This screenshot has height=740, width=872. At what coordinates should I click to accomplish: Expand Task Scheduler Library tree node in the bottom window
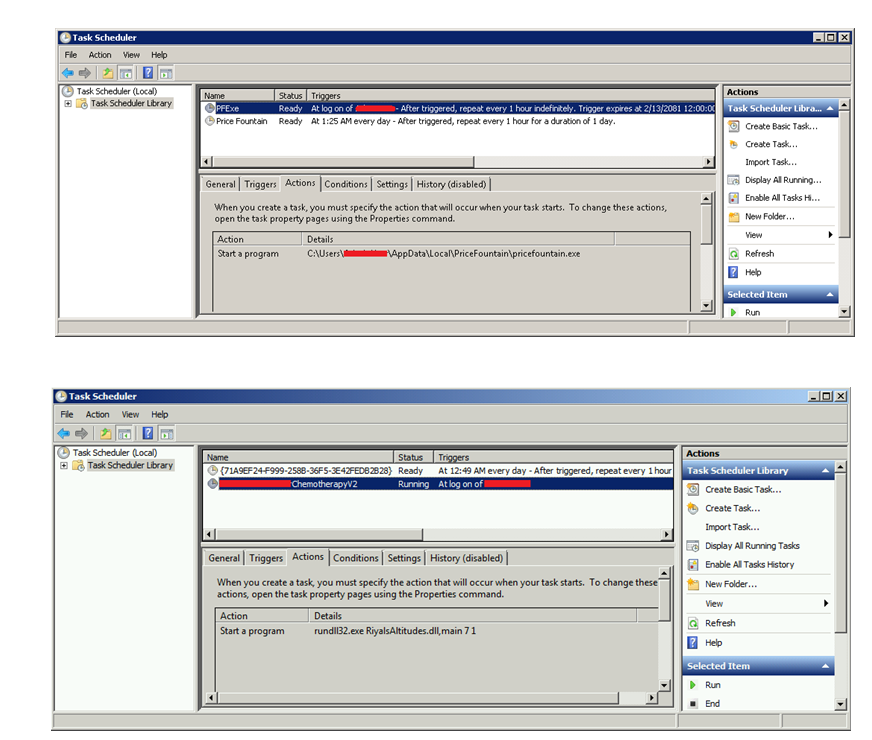click(64, 466)
